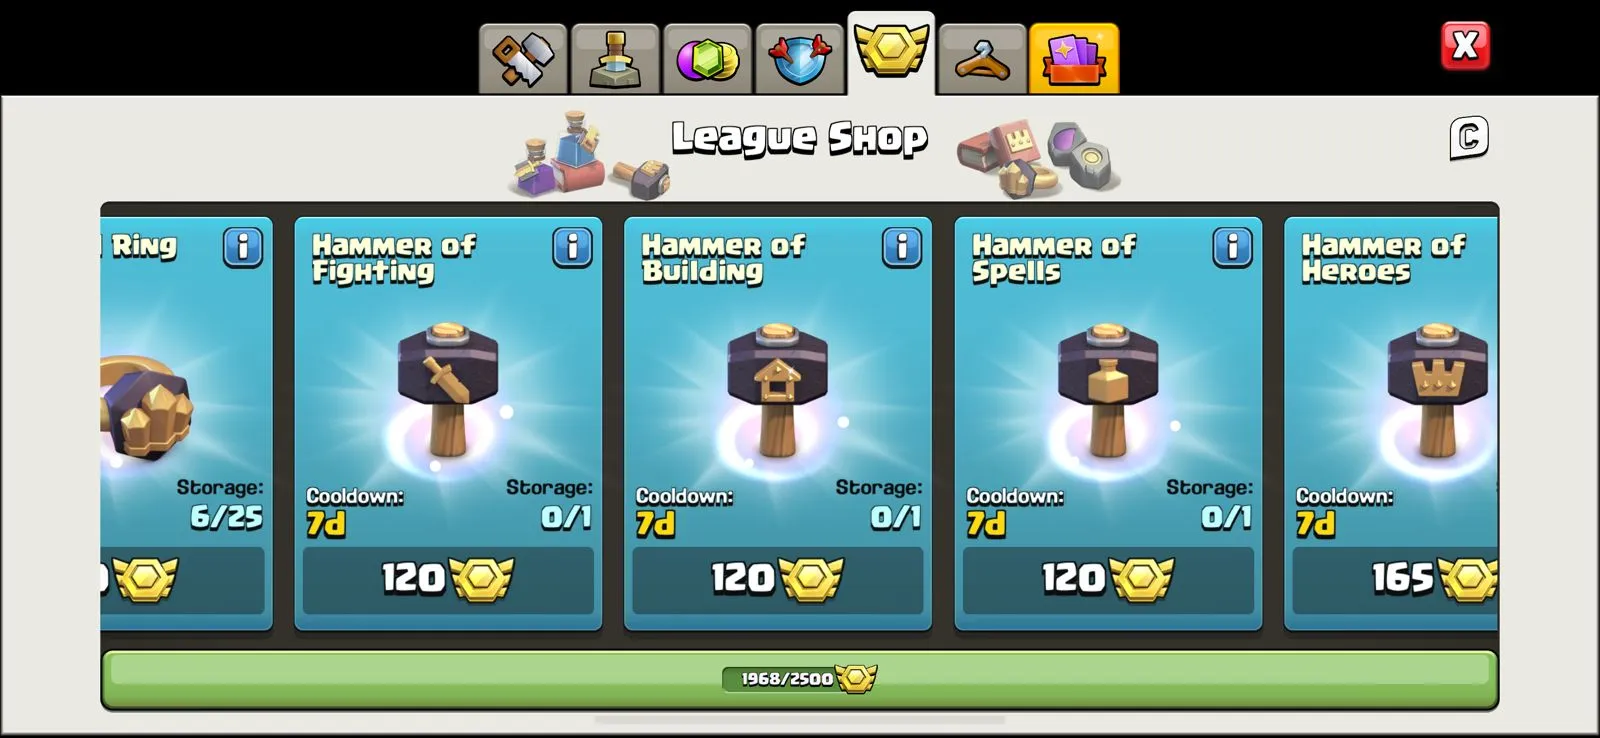Show info for Hammer of Spells

point(1232,247)
